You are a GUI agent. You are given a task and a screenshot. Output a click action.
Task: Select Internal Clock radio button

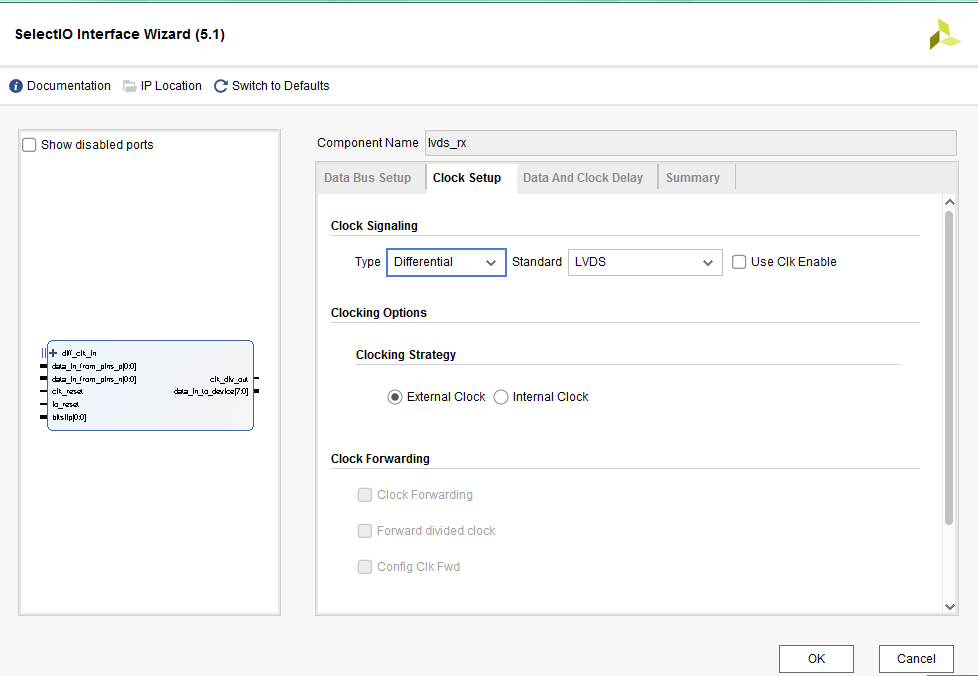pyautogui.click(x=500, y=397)
